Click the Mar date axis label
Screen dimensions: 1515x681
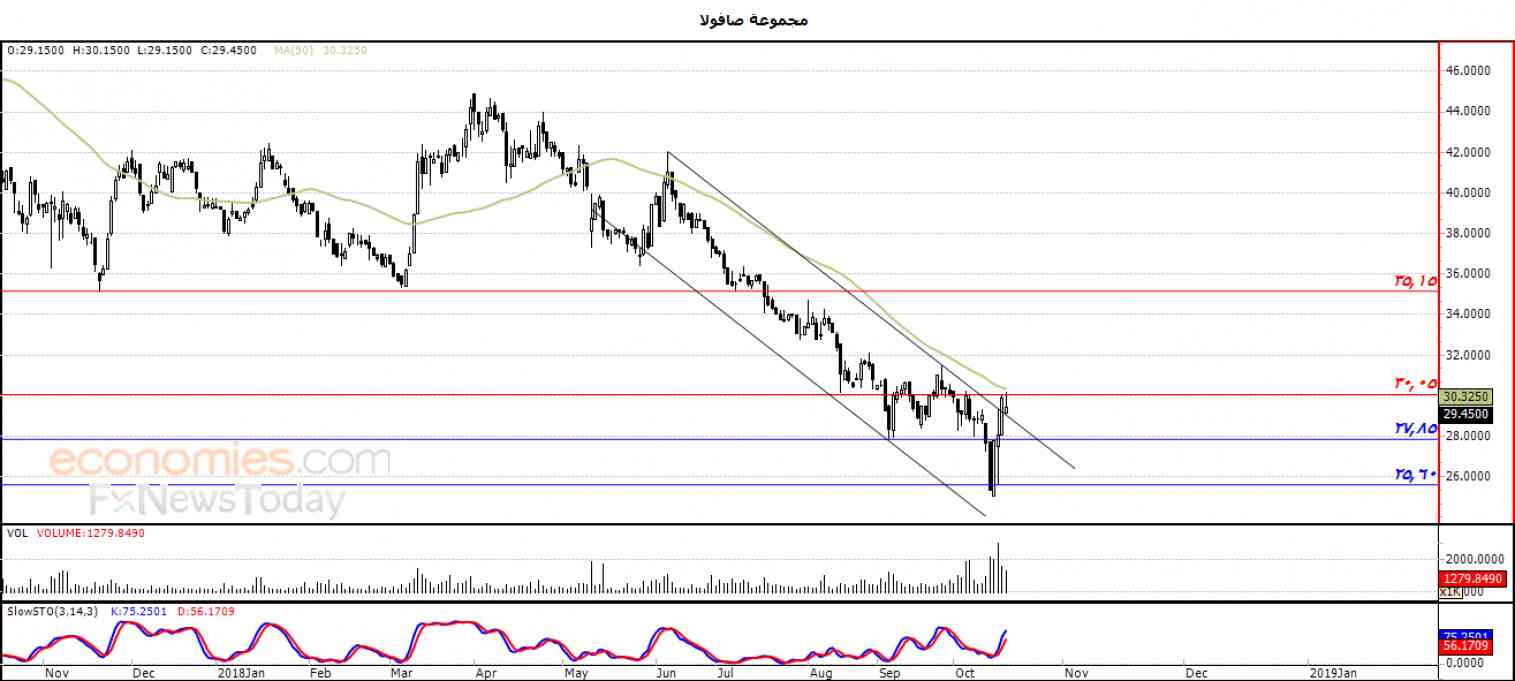[401, 673]
